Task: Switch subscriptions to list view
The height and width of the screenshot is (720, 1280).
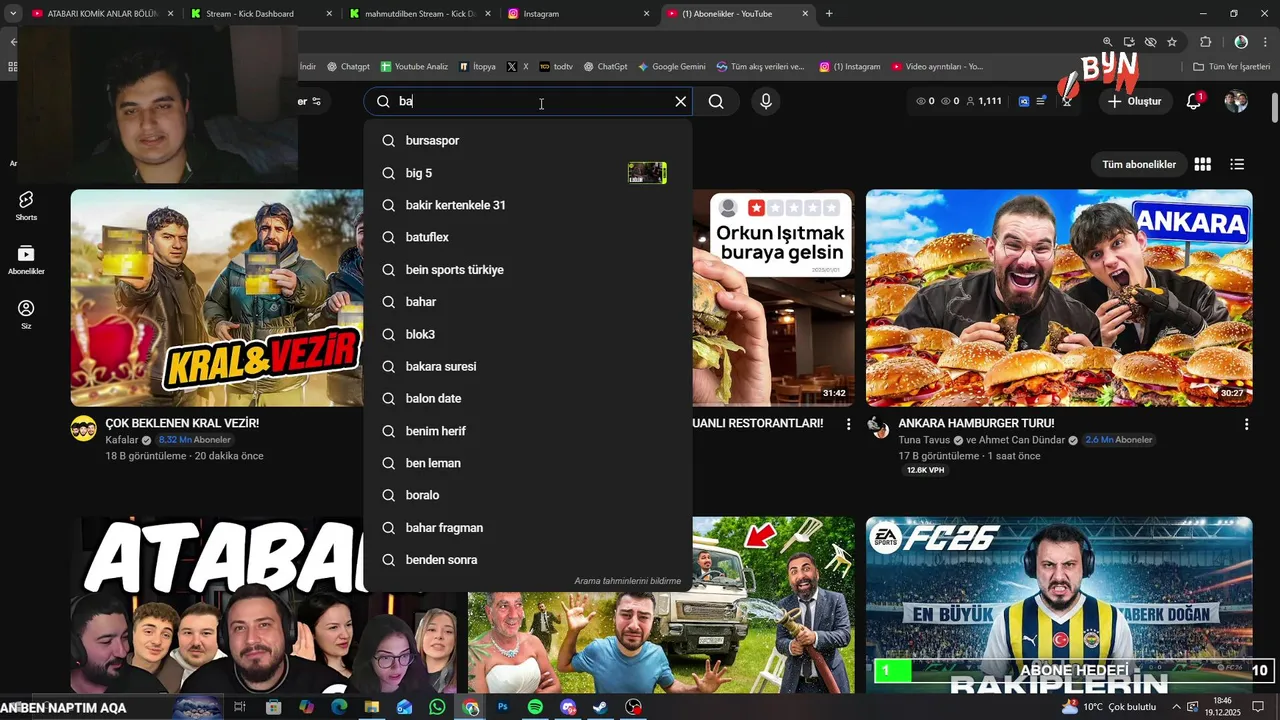Action: point(1237,164)
